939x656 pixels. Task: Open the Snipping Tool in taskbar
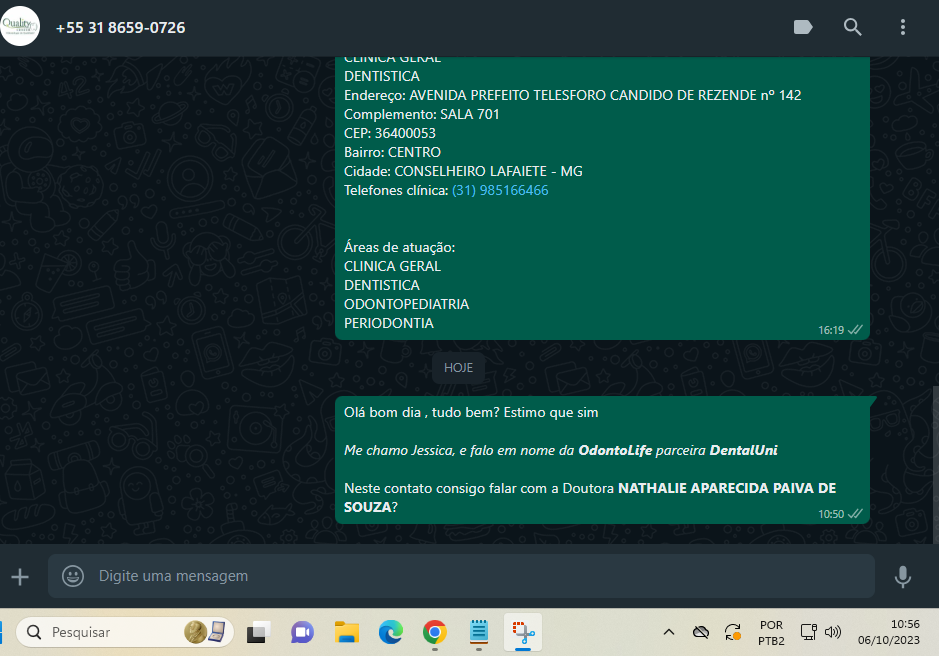523,632
